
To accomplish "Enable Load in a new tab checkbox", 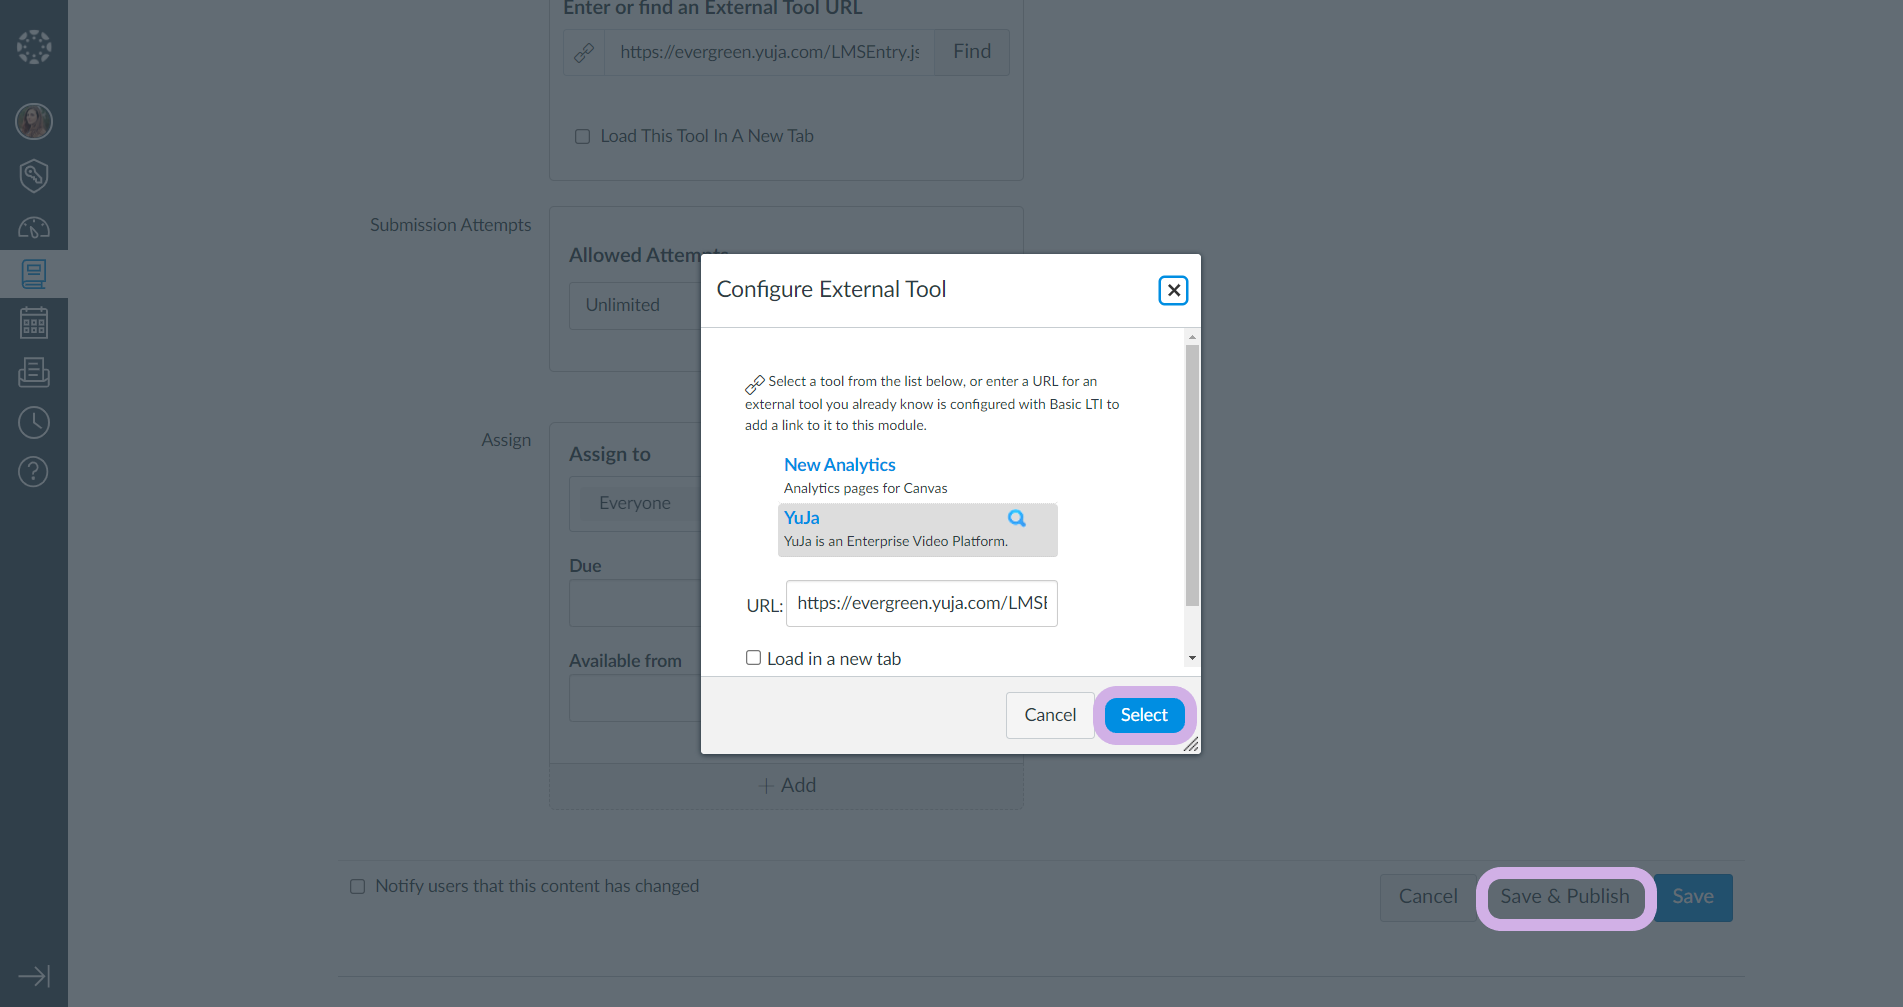I will click(x=753, y=658).
